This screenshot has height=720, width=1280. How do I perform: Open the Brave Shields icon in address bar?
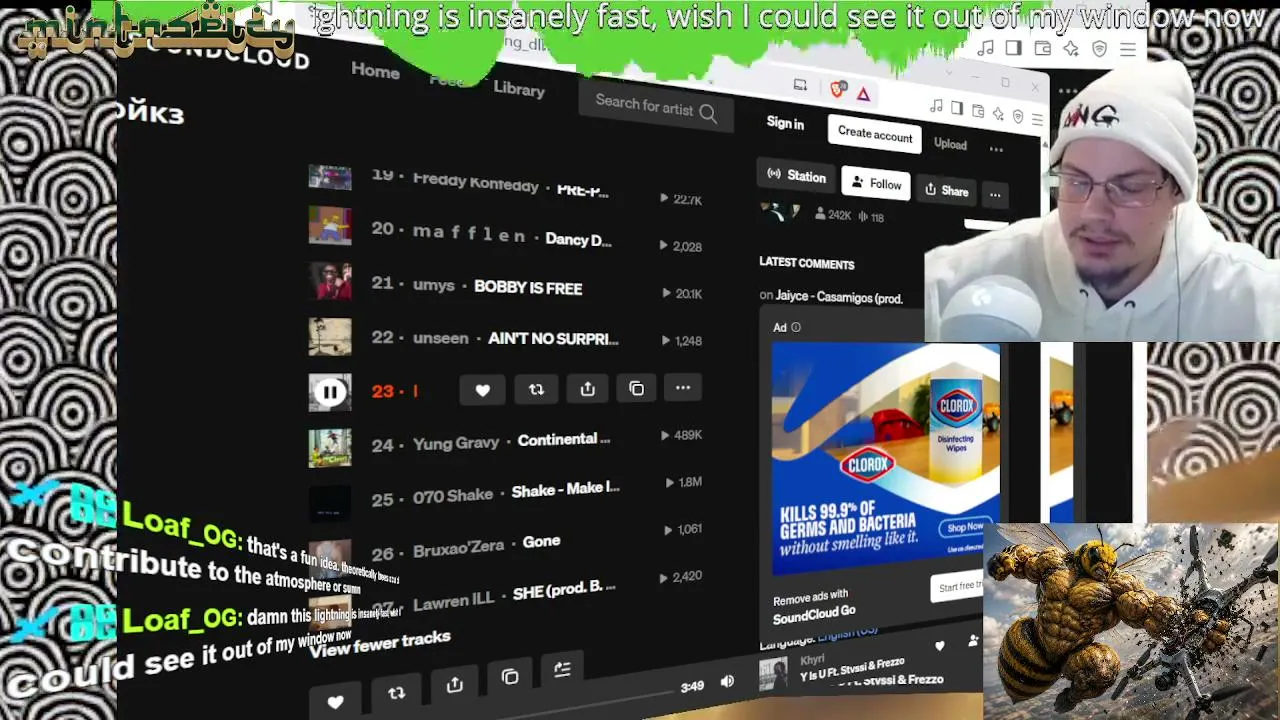(838, 89)
